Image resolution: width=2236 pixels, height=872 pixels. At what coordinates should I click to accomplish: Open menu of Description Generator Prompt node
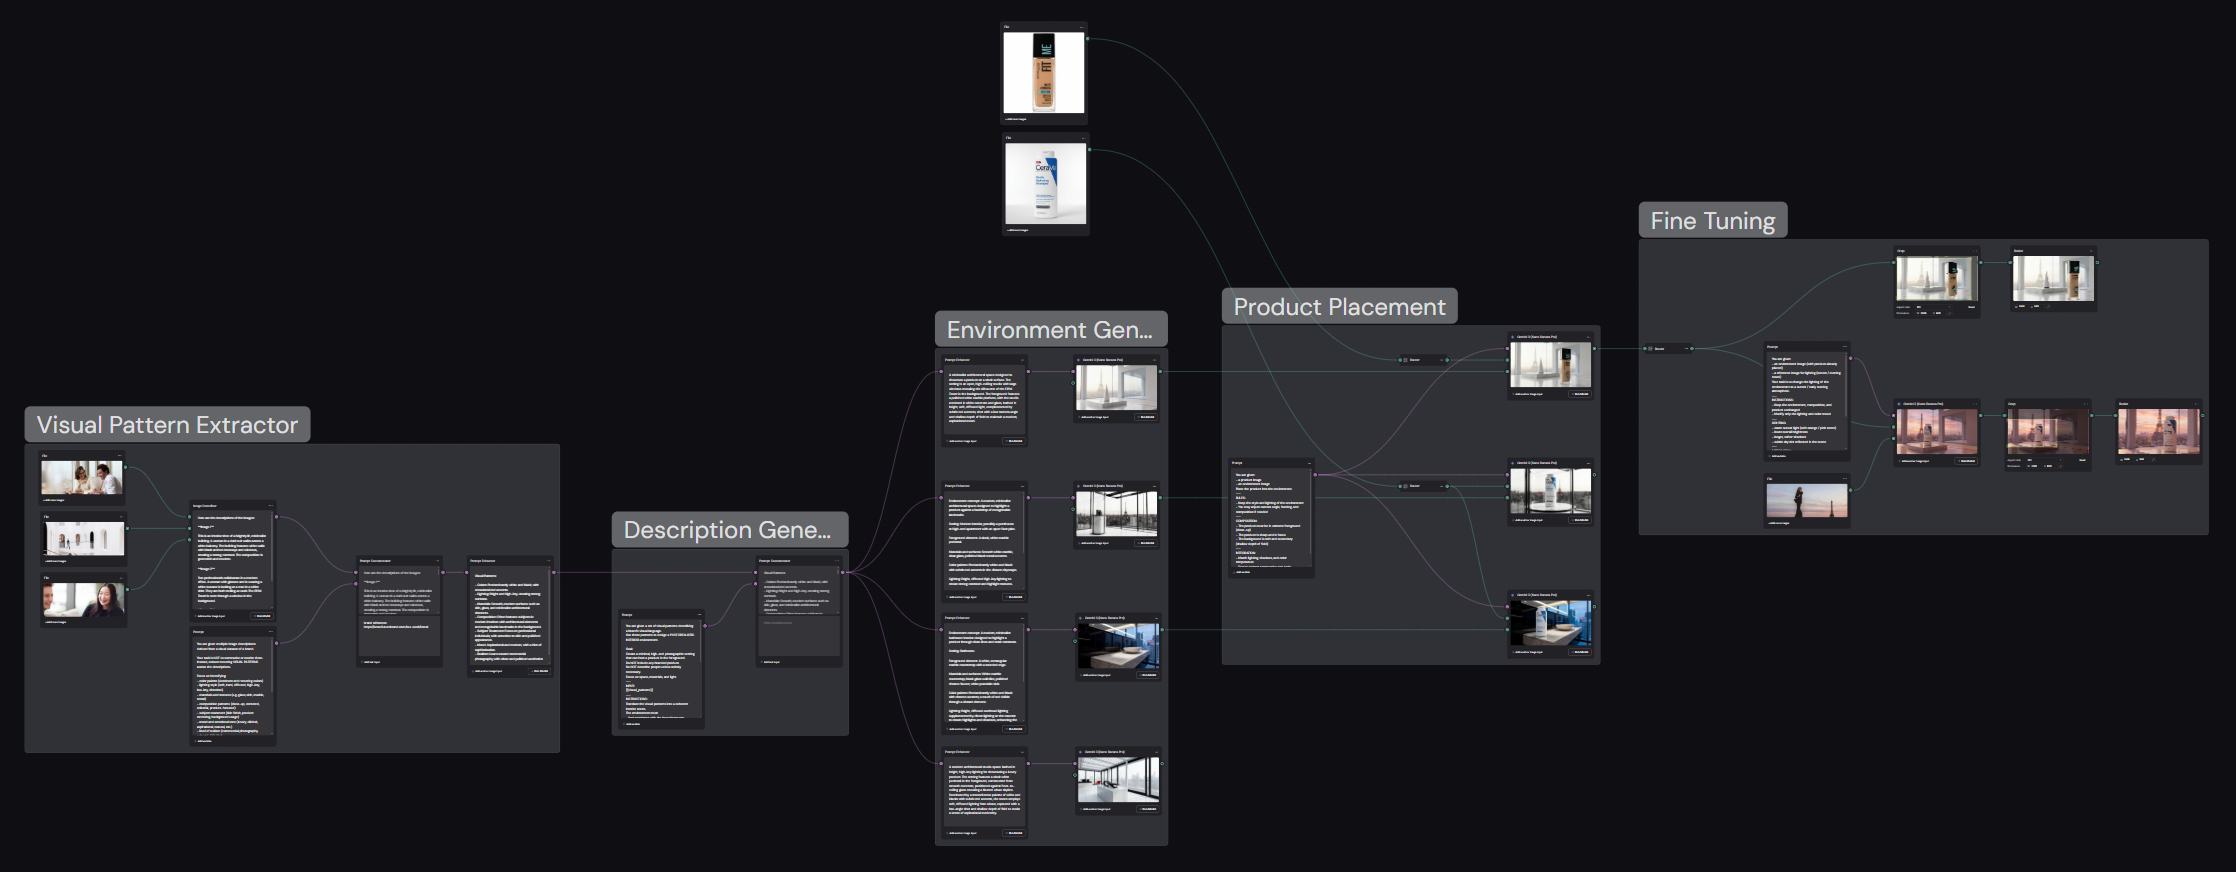point(699,615)
